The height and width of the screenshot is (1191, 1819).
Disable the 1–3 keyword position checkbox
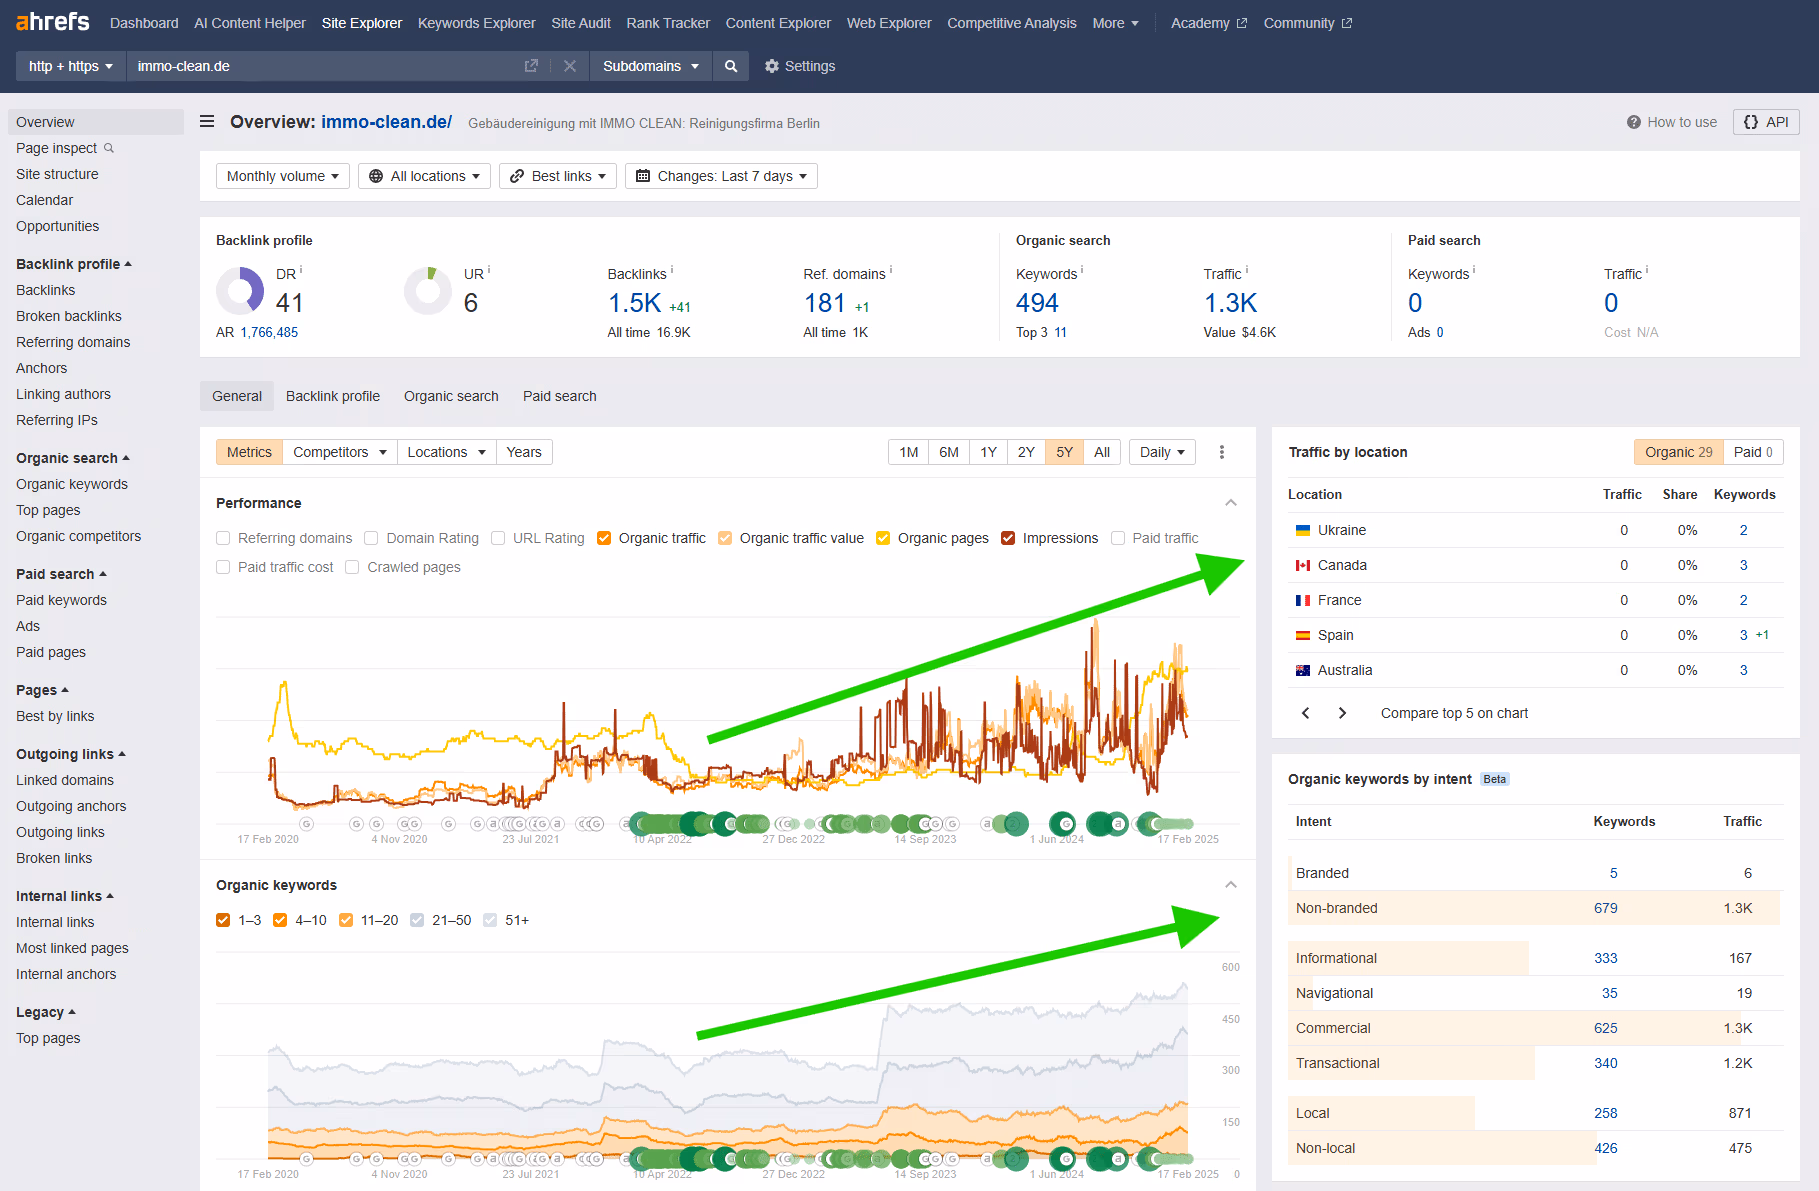tap(224, 920)
